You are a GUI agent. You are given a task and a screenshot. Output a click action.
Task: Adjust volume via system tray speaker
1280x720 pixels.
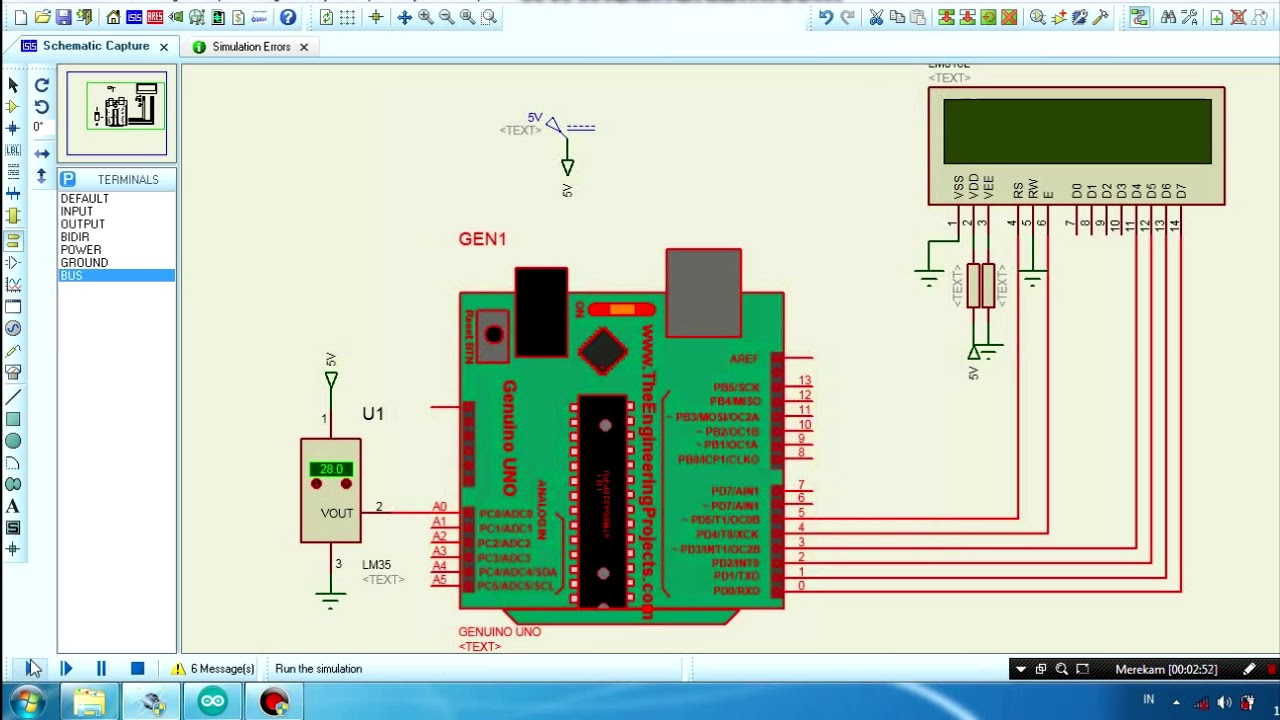[1224, 702]
